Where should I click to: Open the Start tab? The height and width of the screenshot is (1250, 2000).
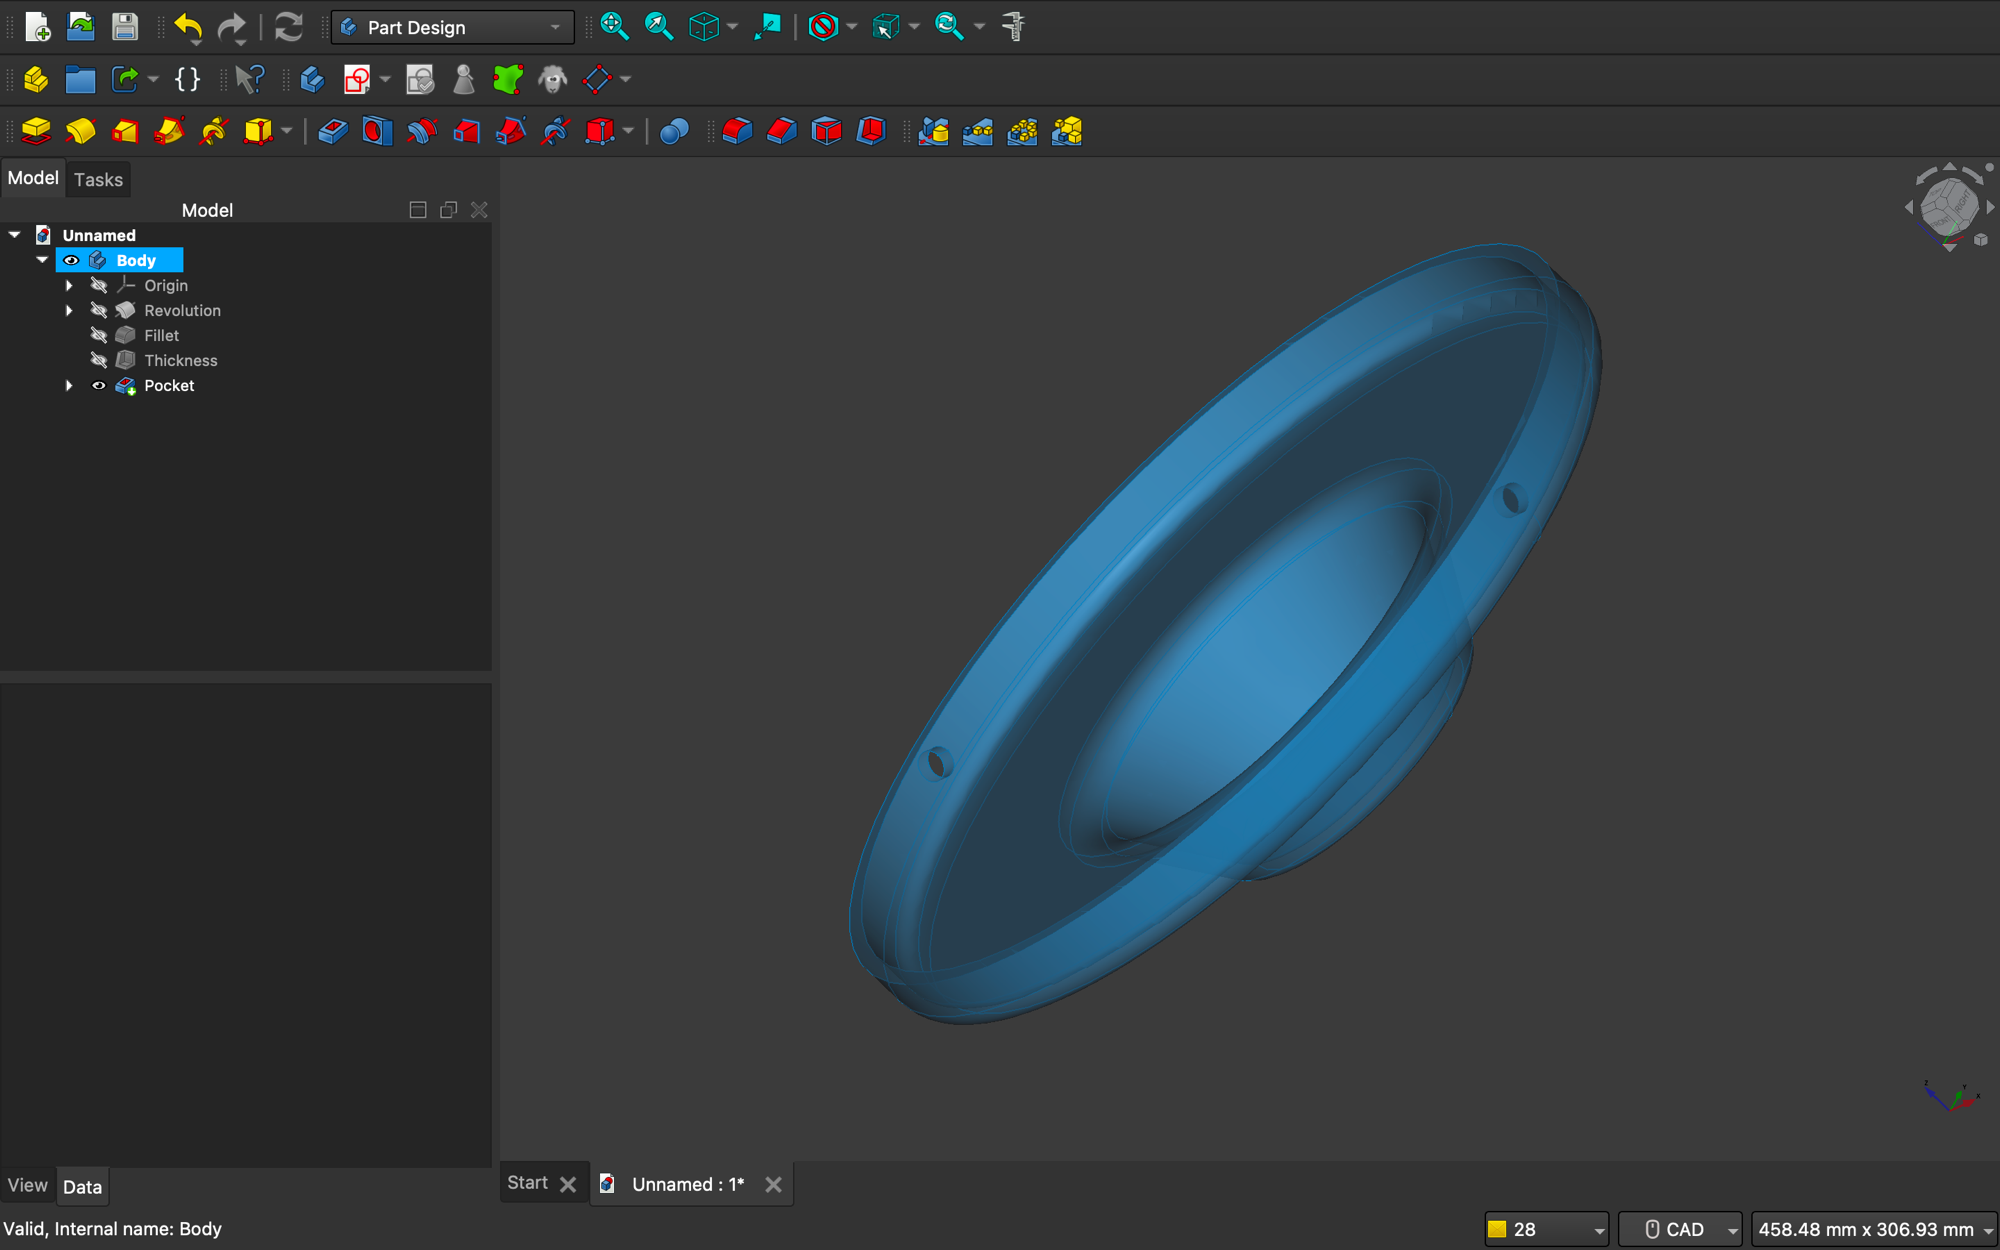click(x=527, y=1182)
